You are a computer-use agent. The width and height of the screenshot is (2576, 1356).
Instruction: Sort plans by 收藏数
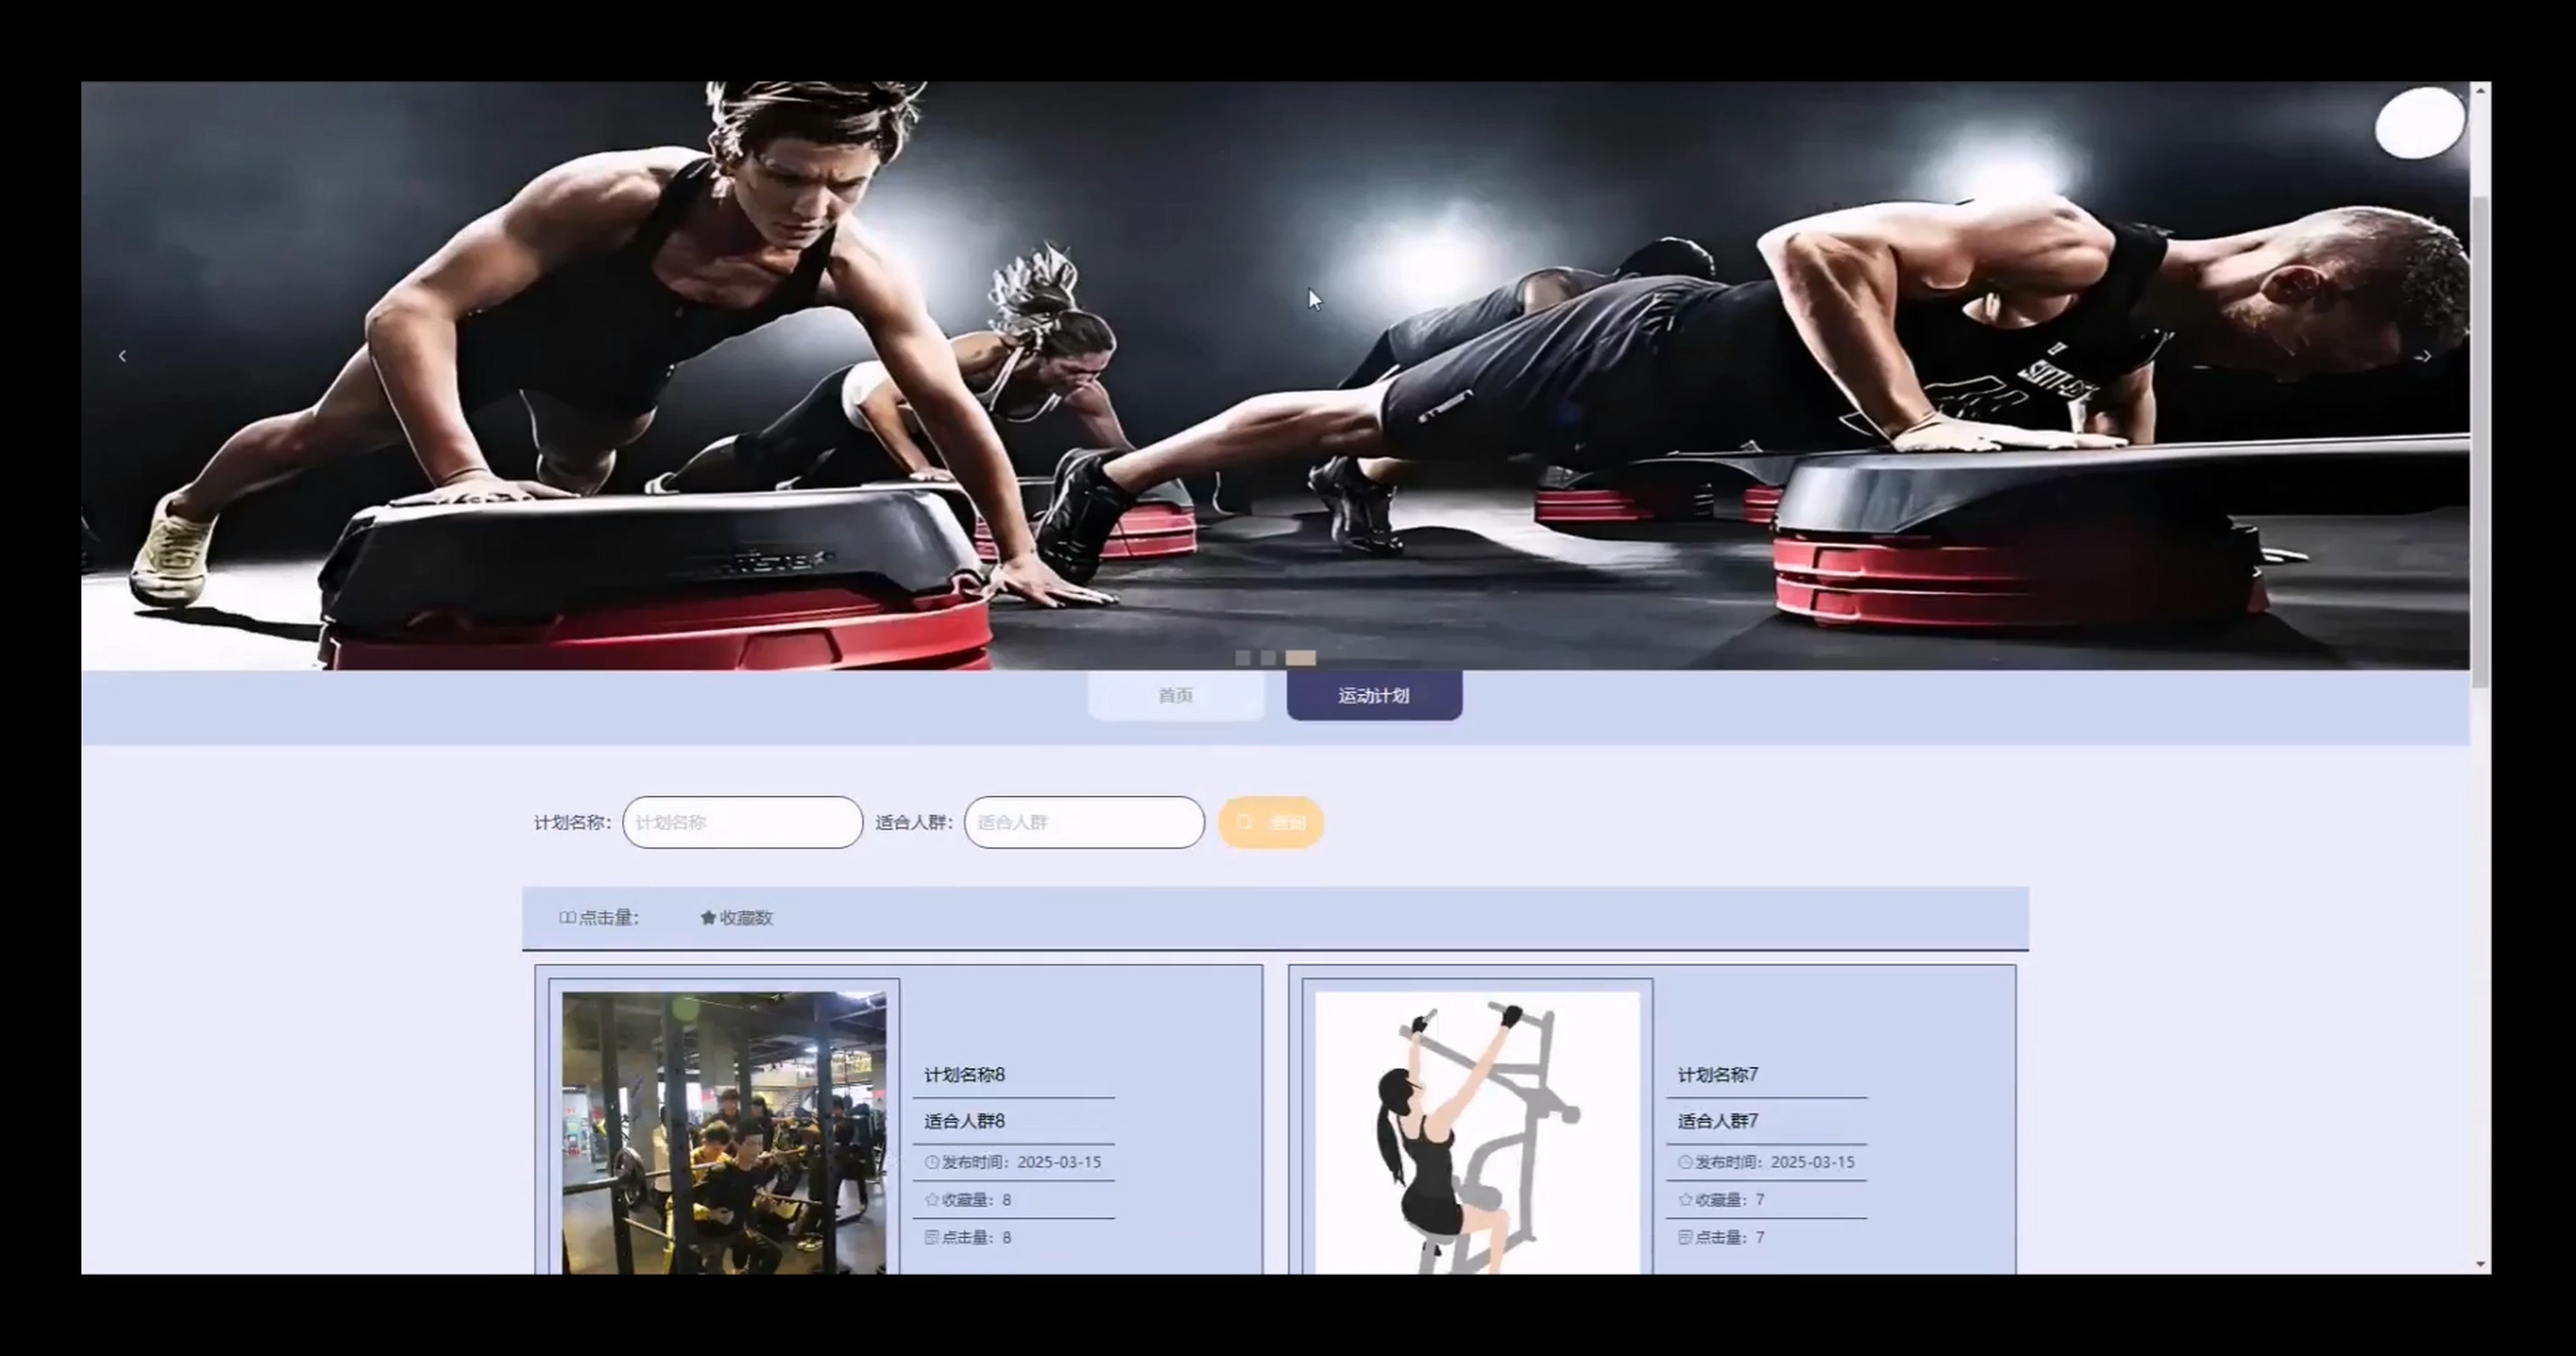[x=737, y=917]
